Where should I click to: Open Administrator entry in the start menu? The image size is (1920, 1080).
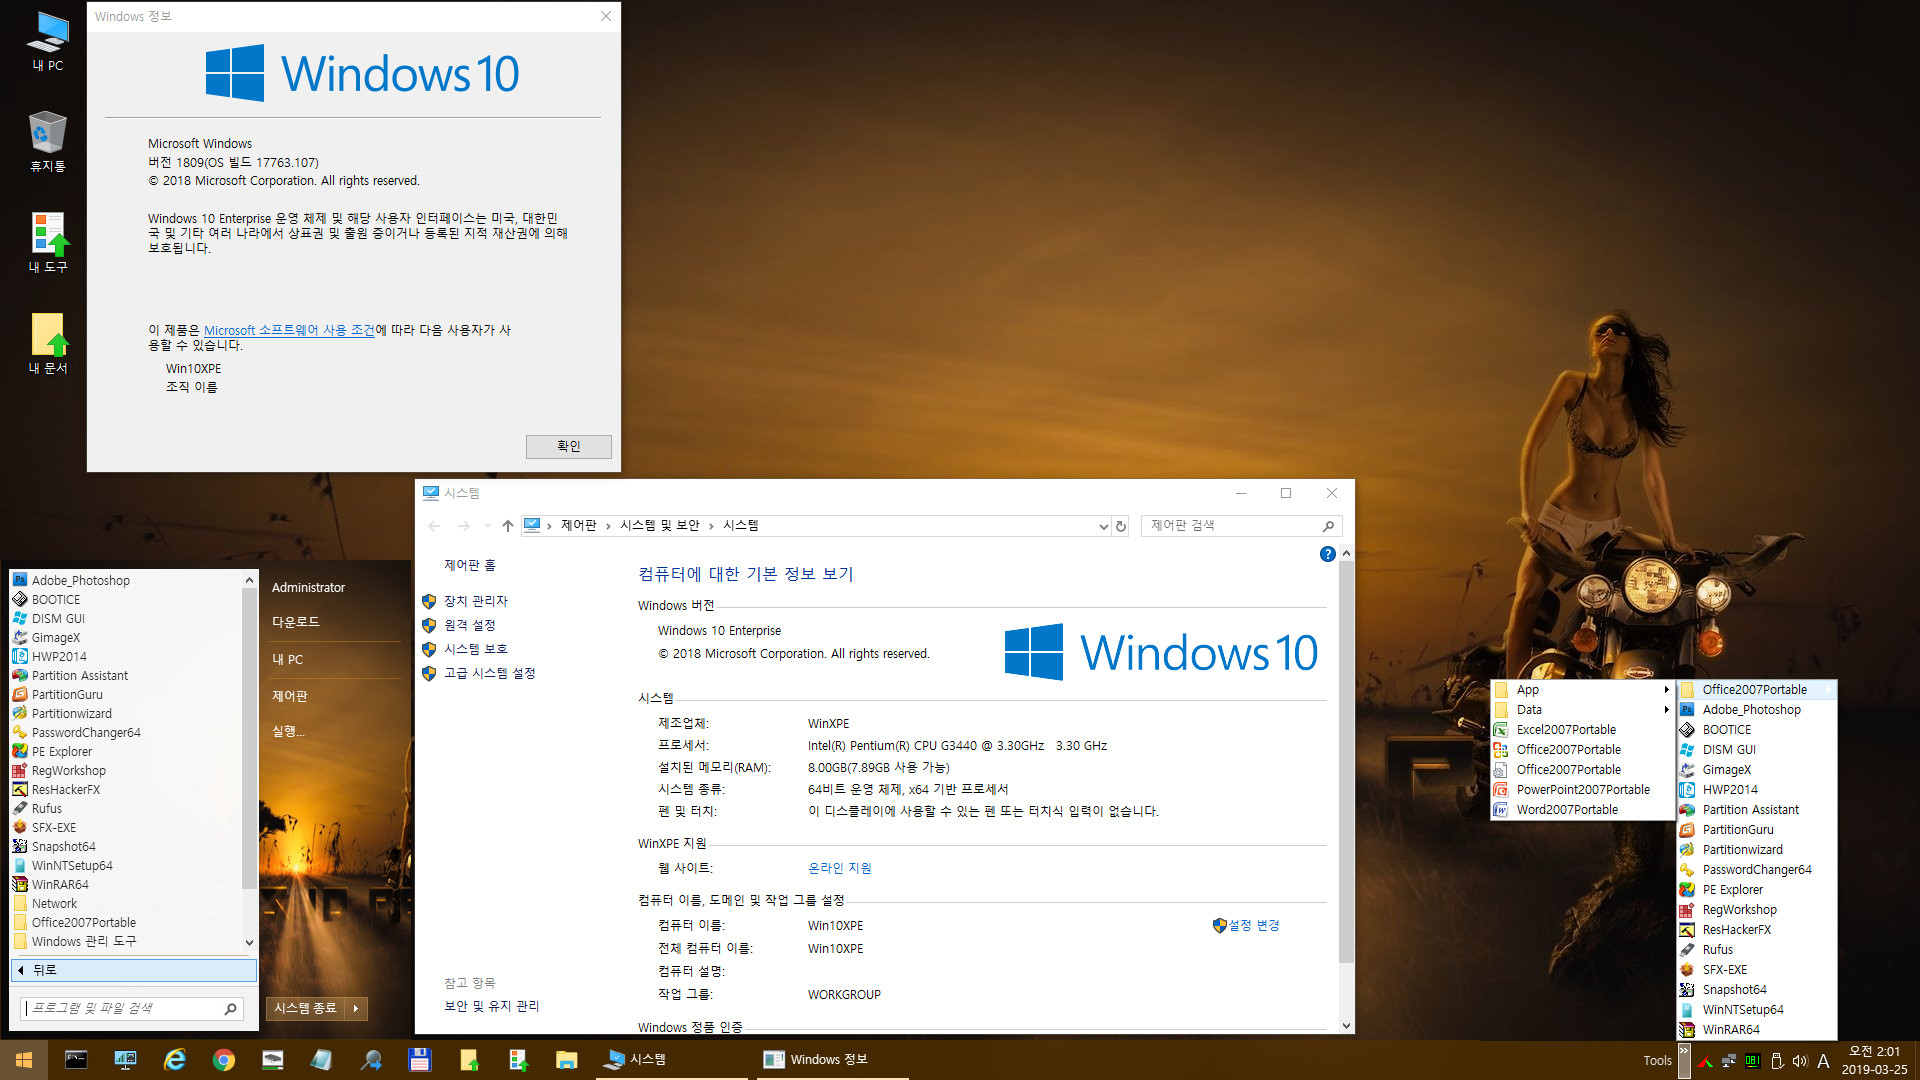click(308, 587)
